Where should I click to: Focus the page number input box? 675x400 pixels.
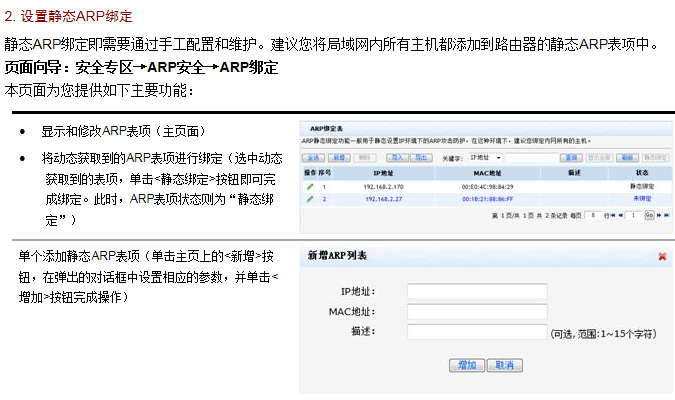pyautogui.click(x=633, y=215)
